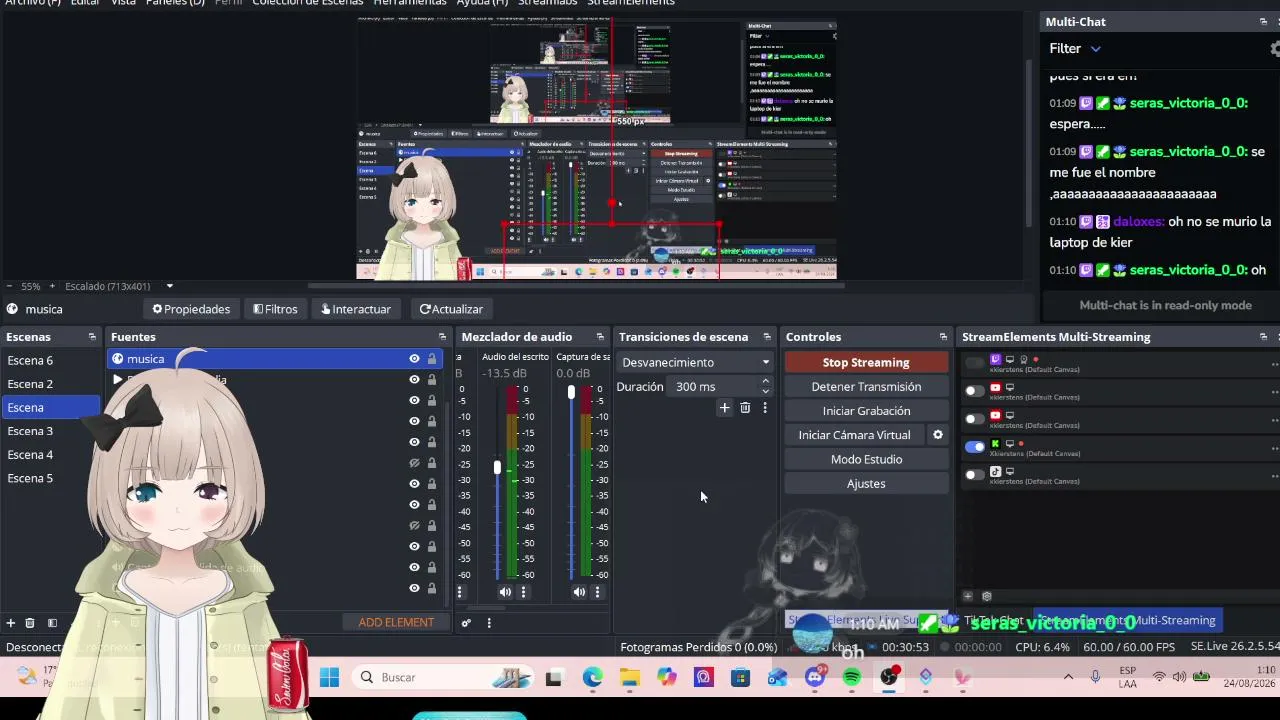Pop out the Multi-Chat dock

click(1263, 22)
